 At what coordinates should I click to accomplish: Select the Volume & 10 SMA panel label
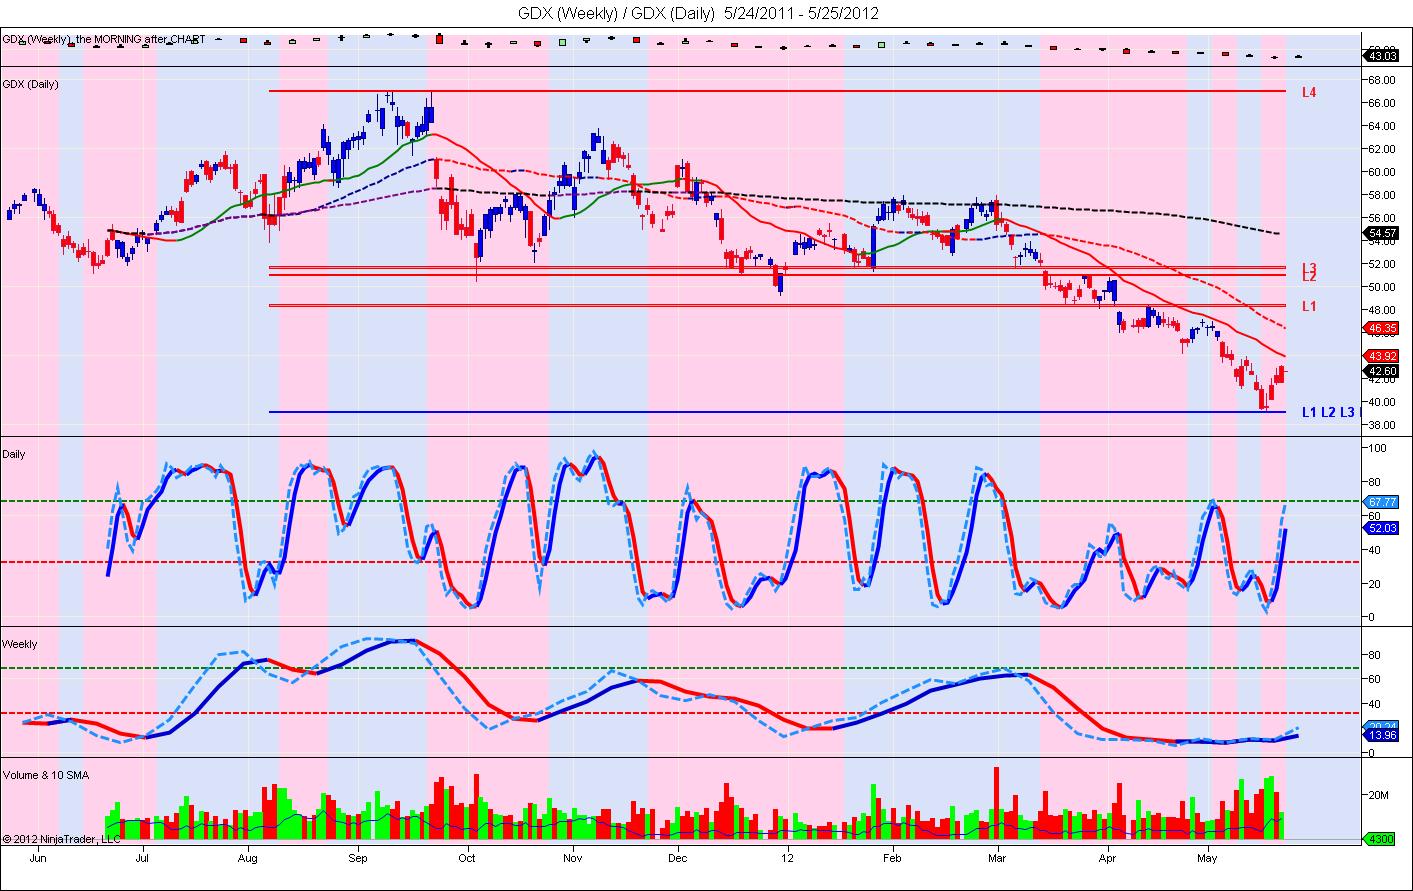[x=44, y=775]
